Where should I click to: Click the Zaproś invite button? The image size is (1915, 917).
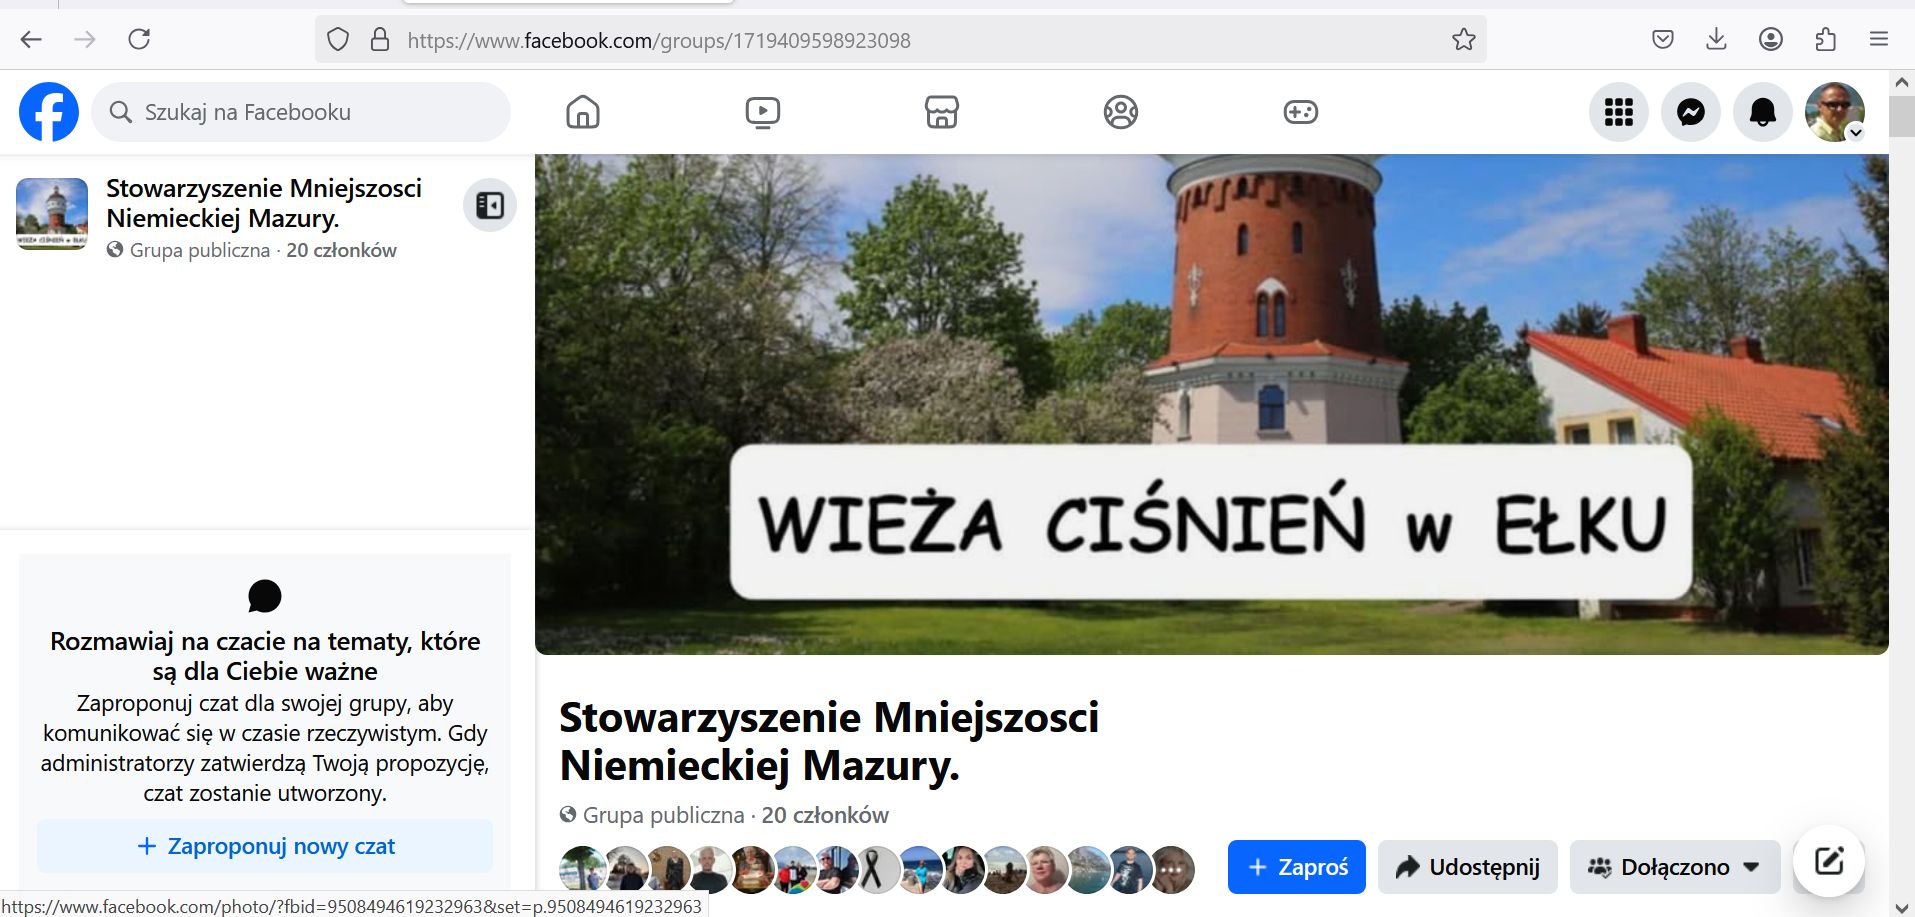pyautogui.click(x=1296, y=867)
